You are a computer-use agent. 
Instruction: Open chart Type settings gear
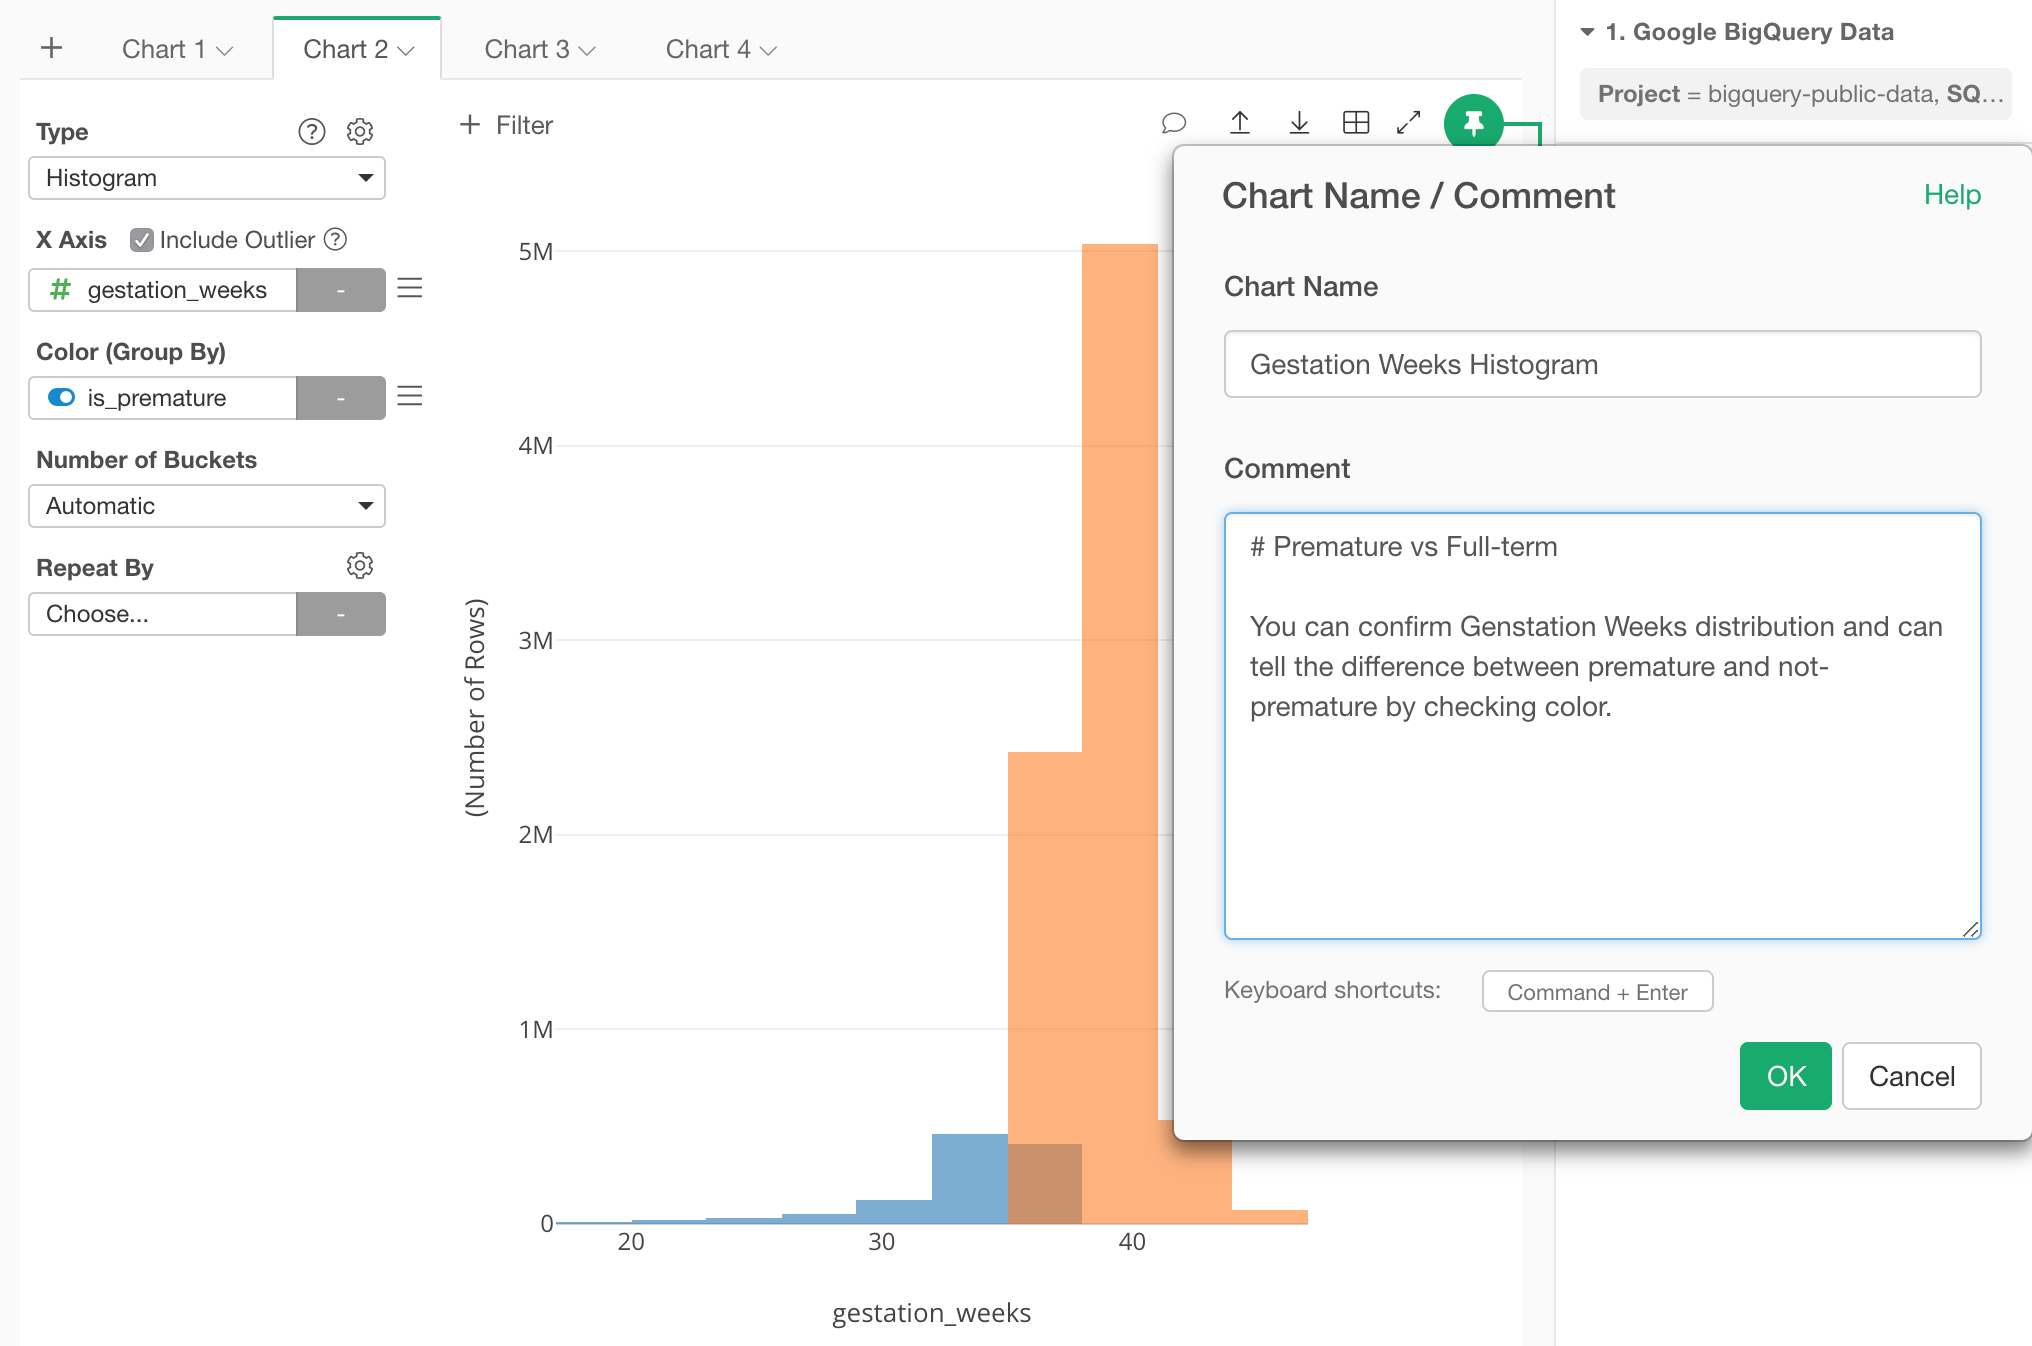[360, 131]
